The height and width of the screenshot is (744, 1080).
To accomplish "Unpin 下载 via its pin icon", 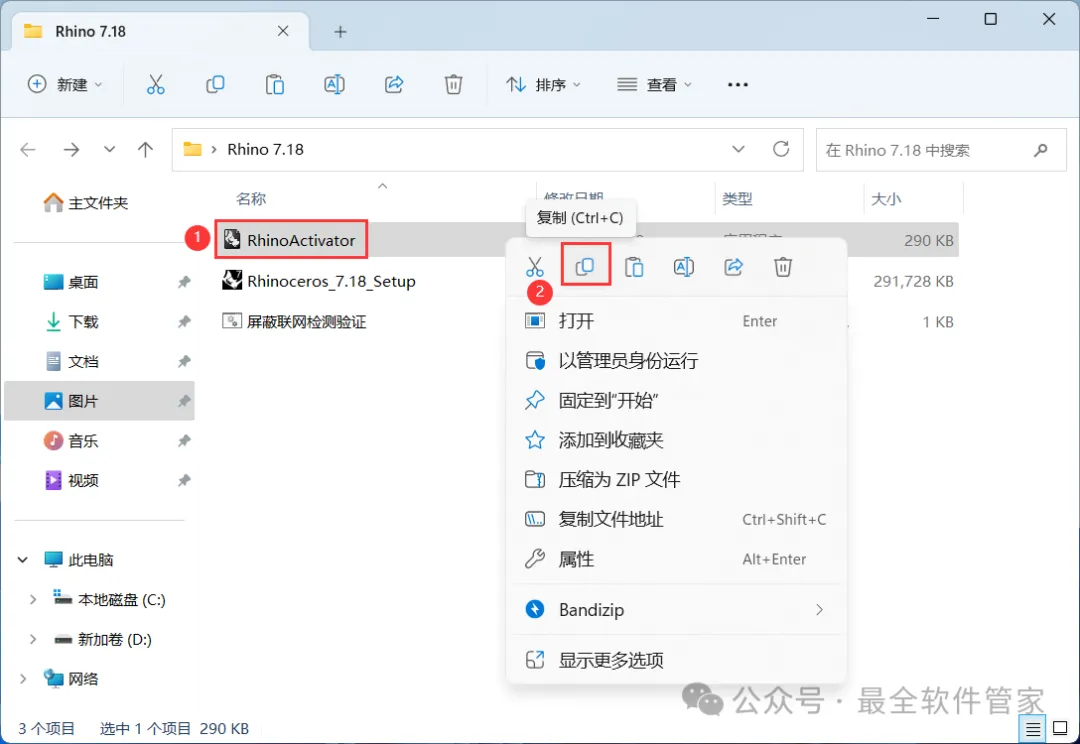I will coord(184,322).
